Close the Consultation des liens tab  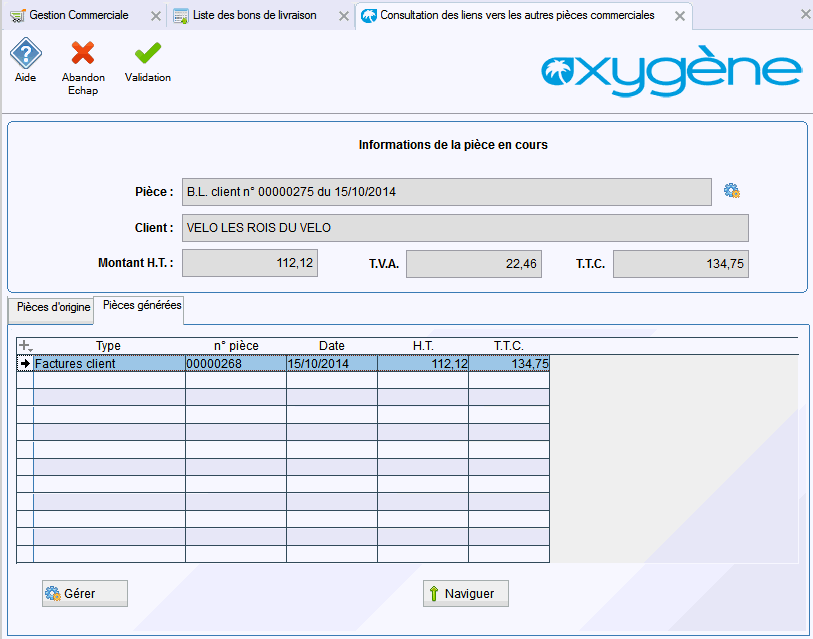click(680, 16)
